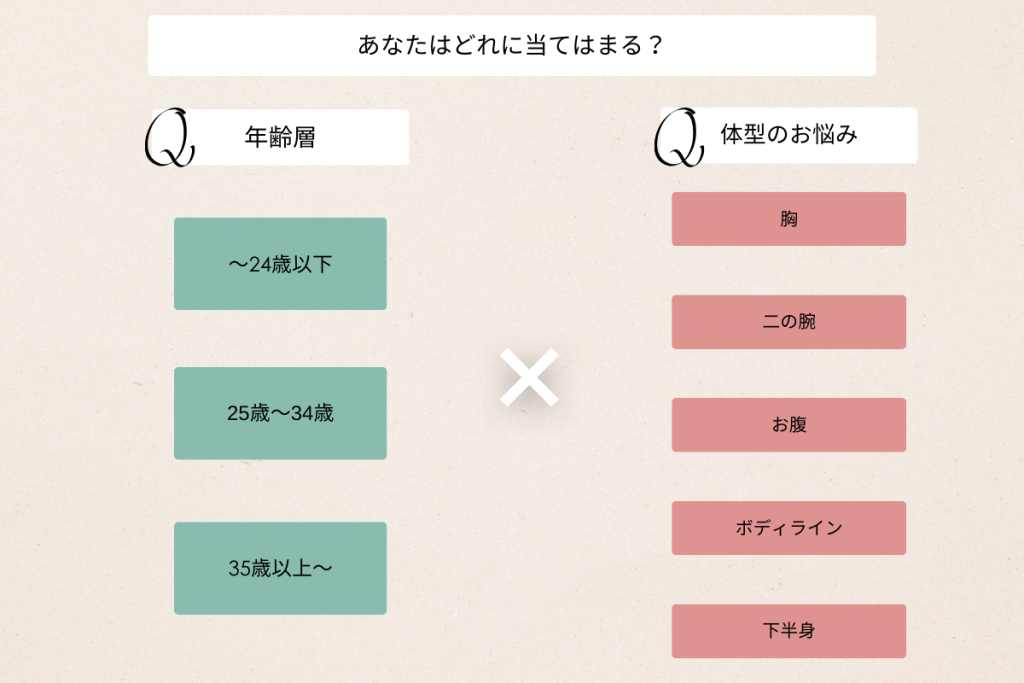Select 胸 as the body concern
This screenshot has height=683, width=1024.
(788, 219)
